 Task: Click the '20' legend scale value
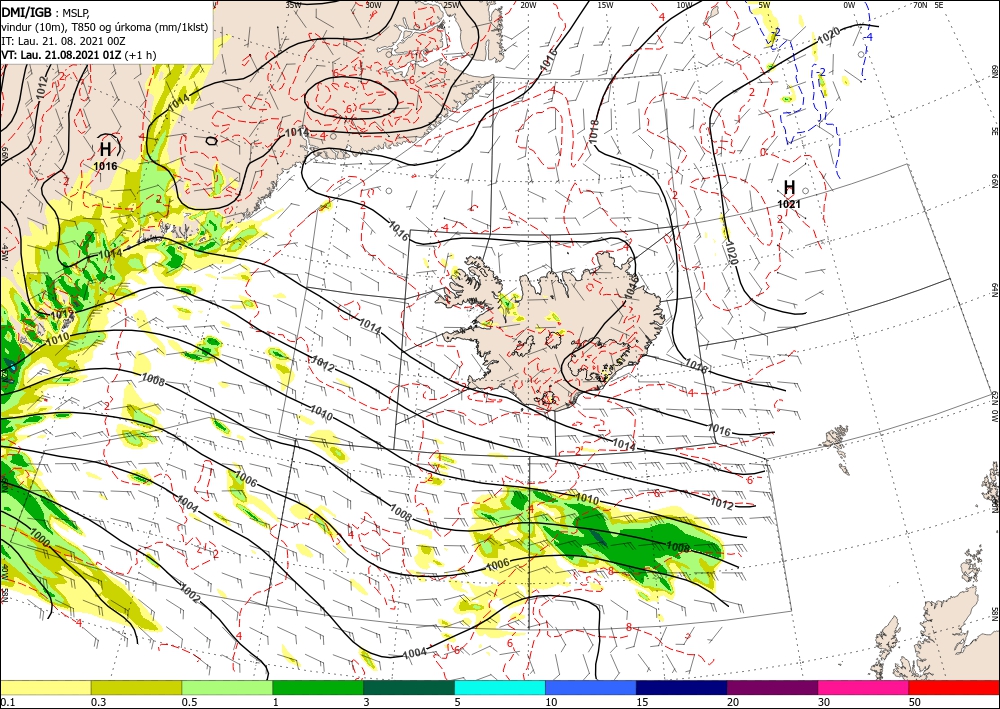click(733, 702)
